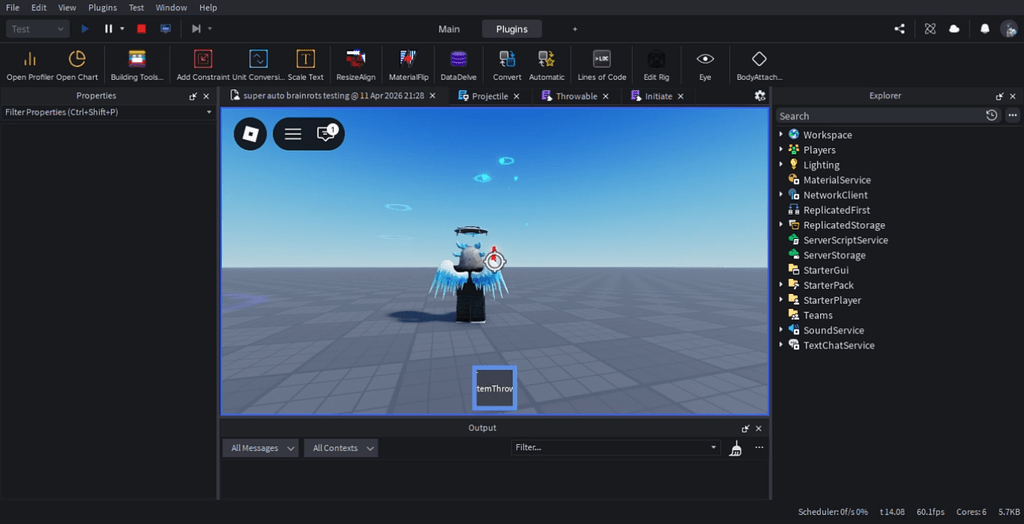Select ServerScriptService in Explorer

[845, 240]
